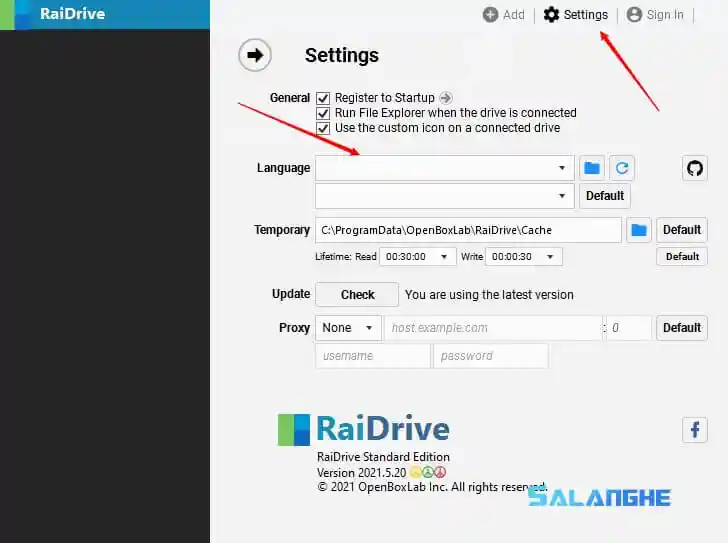This screenshot has height=543, width=728.
Task: Click the proxy password field
Action: (490, 356)
